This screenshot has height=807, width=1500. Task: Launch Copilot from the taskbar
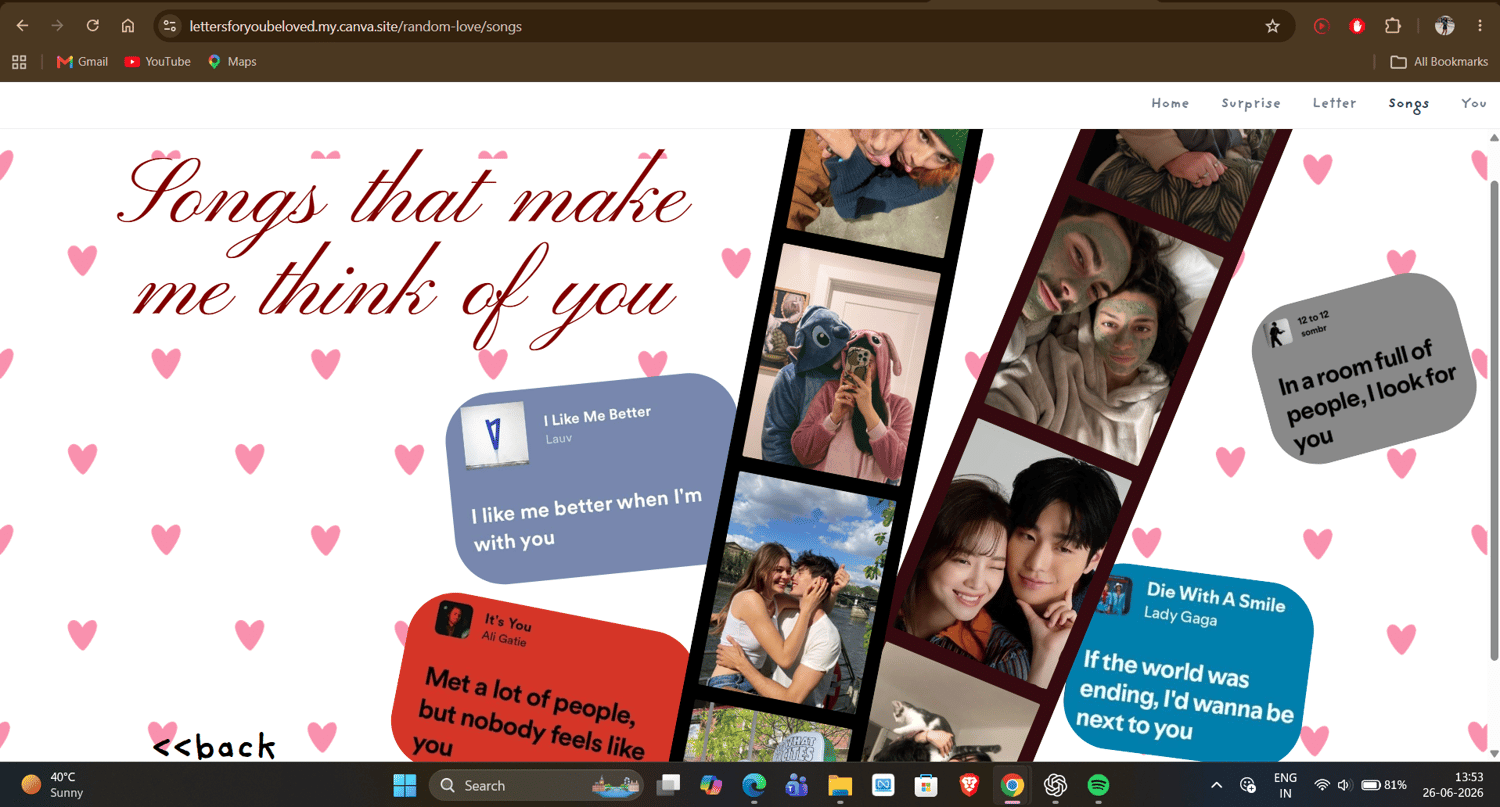pos(711,785)
